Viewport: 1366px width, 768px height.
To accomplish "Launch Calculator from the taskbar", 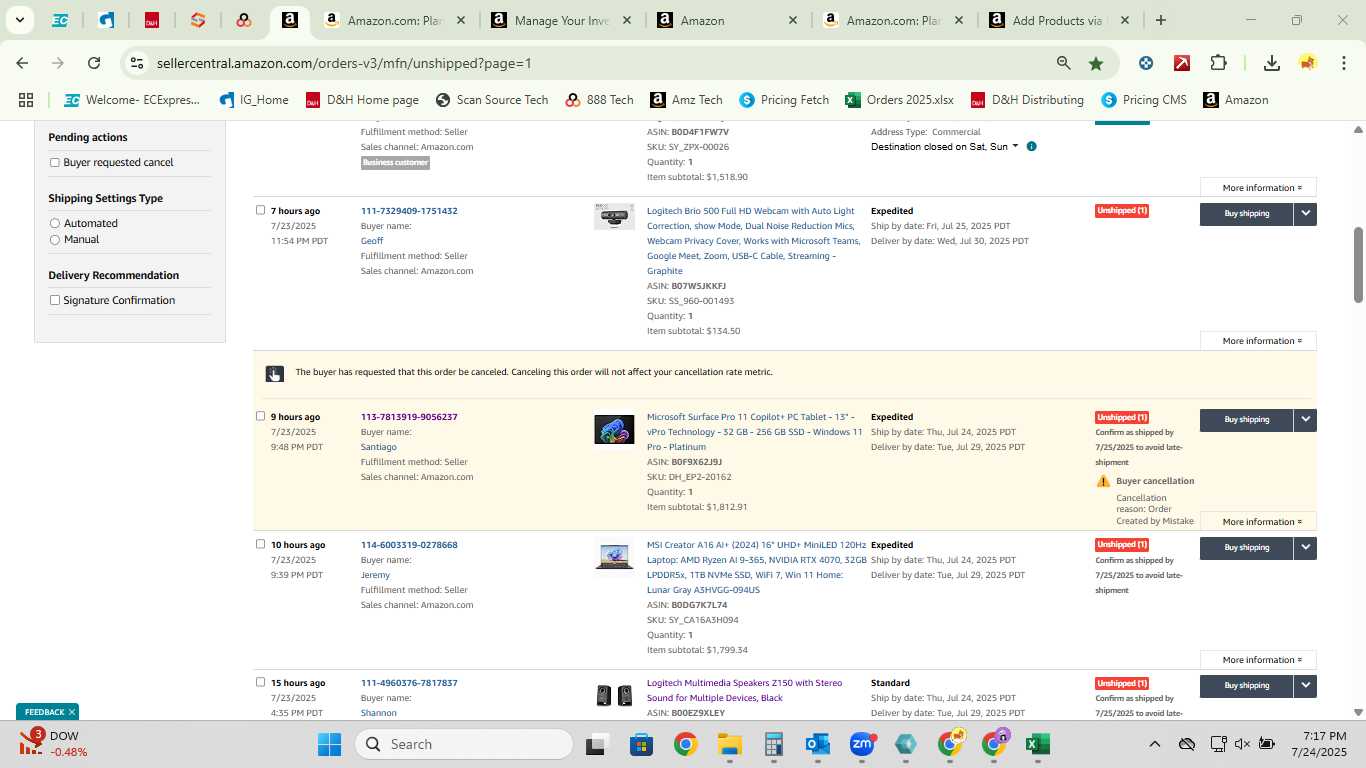I will click(773, 744).
